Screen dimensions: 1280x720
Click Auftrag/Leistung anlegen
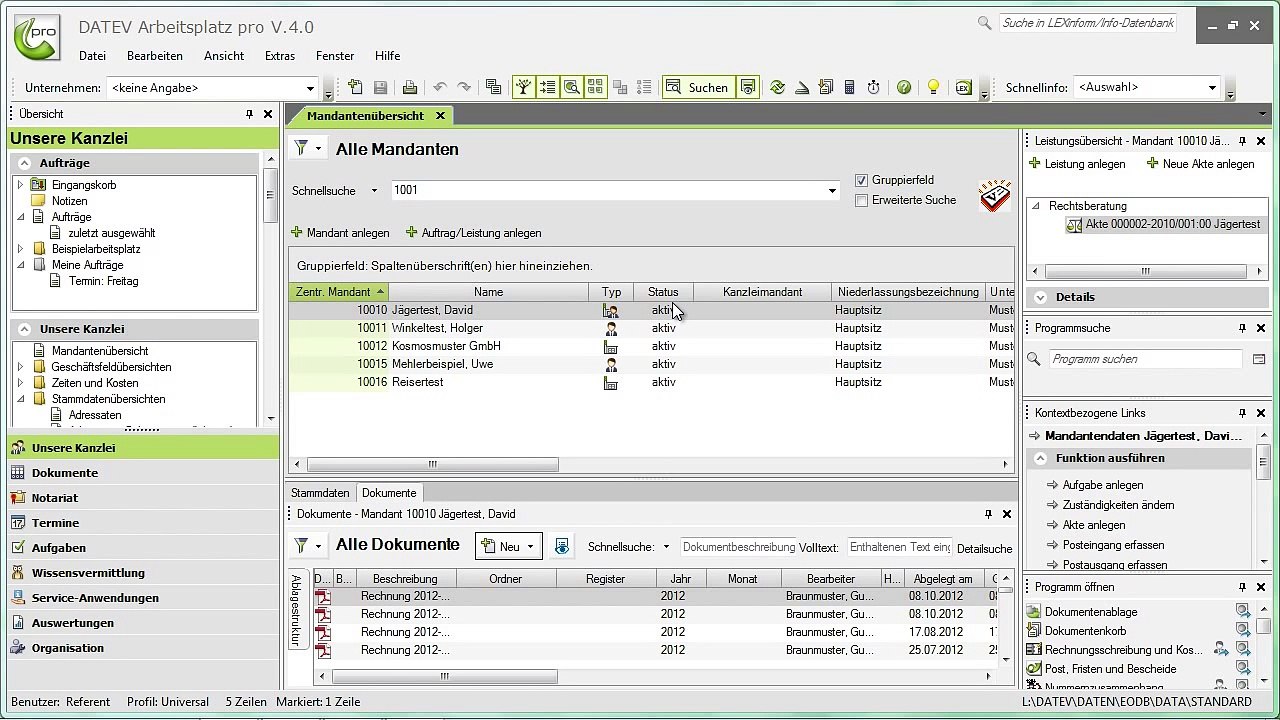pos(474,233)
